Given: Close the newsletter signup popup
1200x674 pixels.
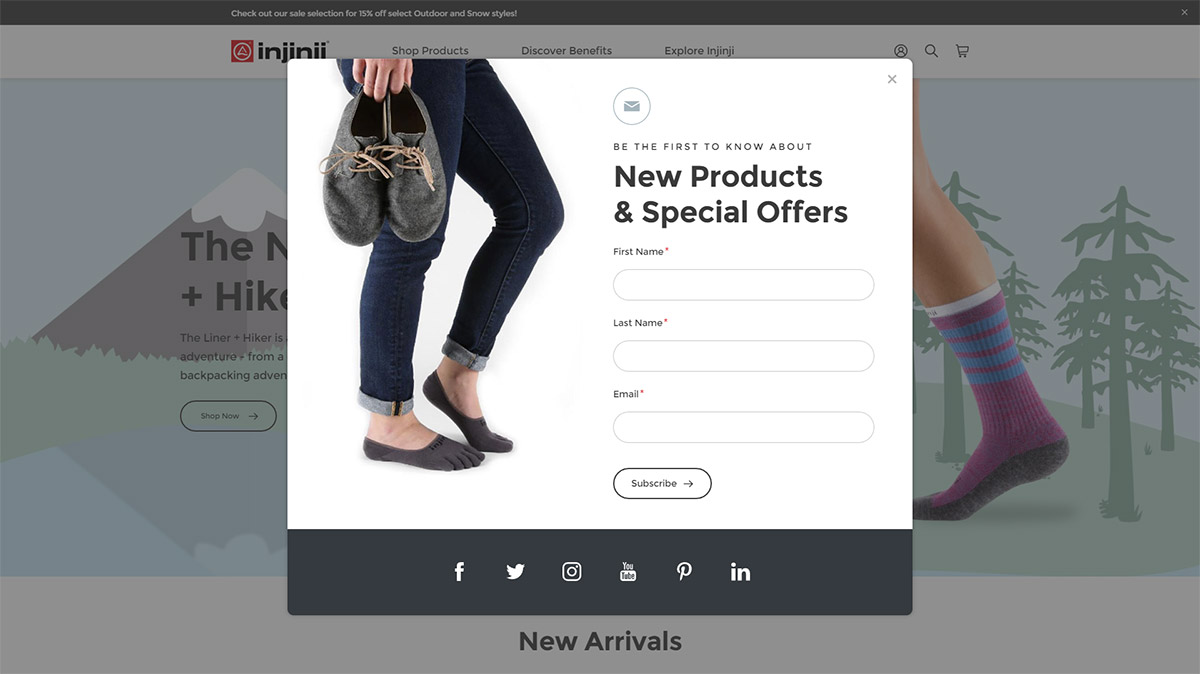Looking at the screenshot, I should (892, 79).
